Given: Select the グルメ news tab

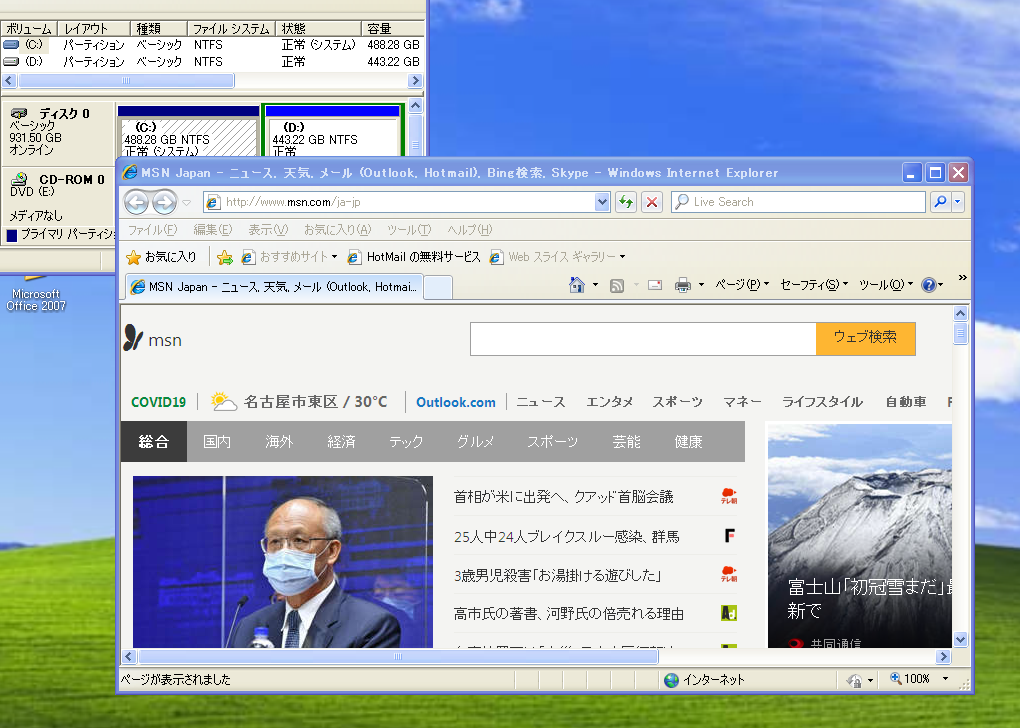Looking at the screenshot, I should 475,442.
